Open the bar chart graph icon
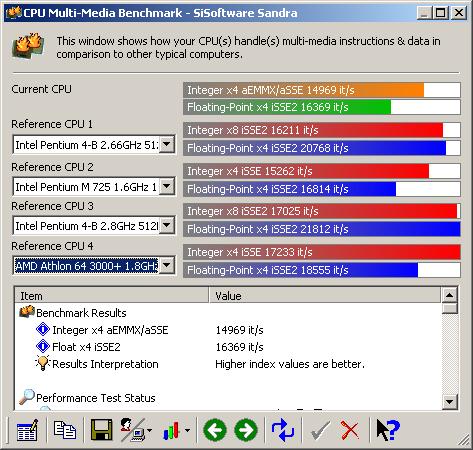 tap(171, 431)
